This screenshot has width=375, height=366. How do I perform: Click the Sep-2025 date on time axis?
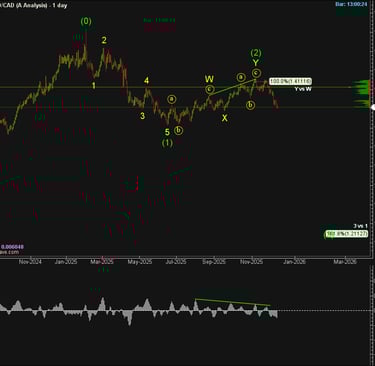pyautogui.click(x=214, y=262)
